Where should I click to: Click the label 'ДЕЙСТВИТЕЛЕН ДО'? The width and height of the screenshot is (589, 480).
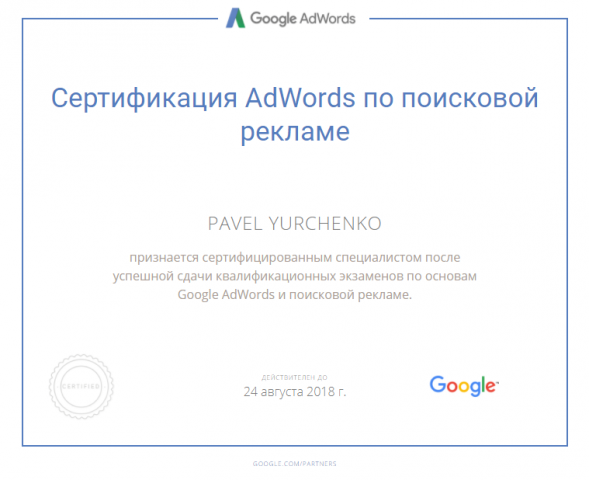coord(294,377)
